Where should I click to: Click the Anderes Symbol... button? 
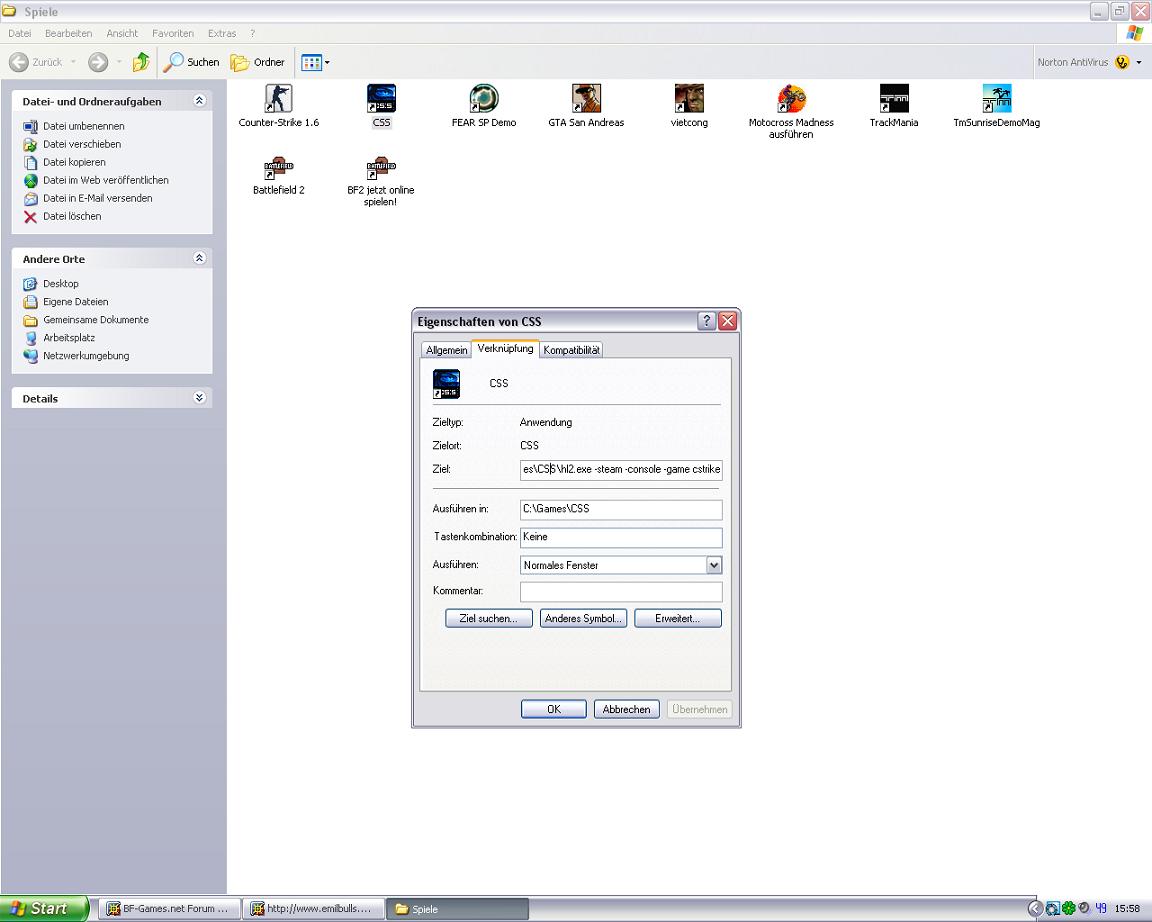coord(583,619)
